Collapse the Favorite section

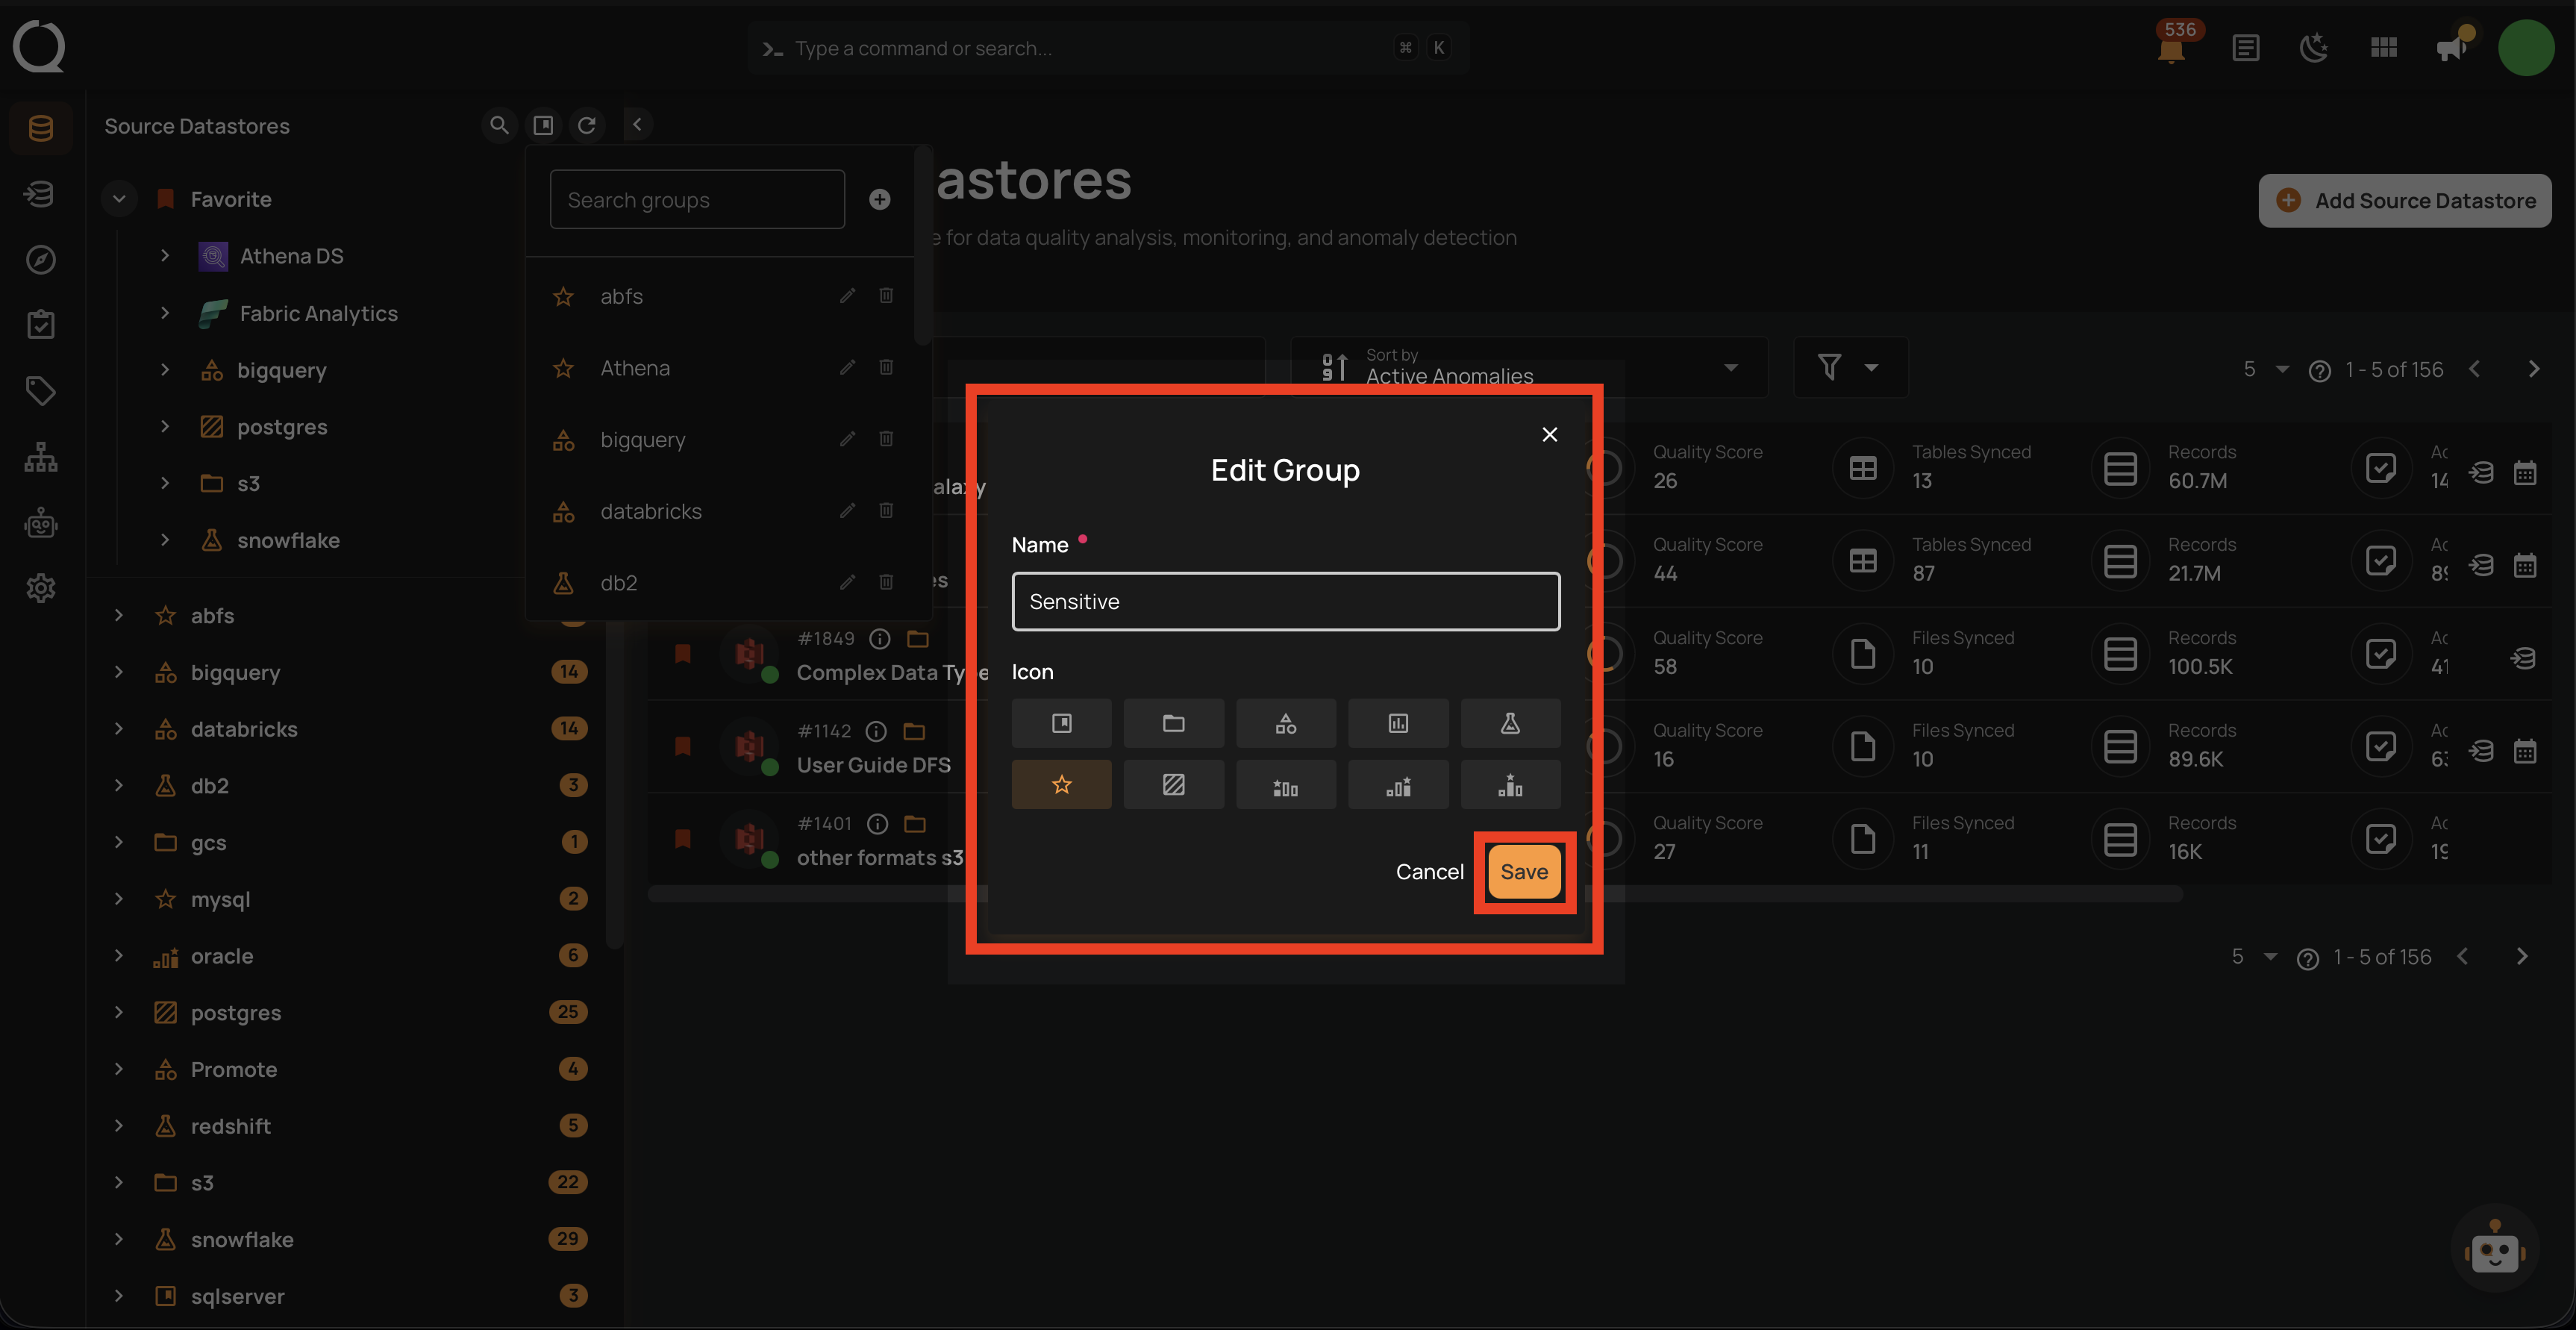pyautogui.click(x=119, y=198)
